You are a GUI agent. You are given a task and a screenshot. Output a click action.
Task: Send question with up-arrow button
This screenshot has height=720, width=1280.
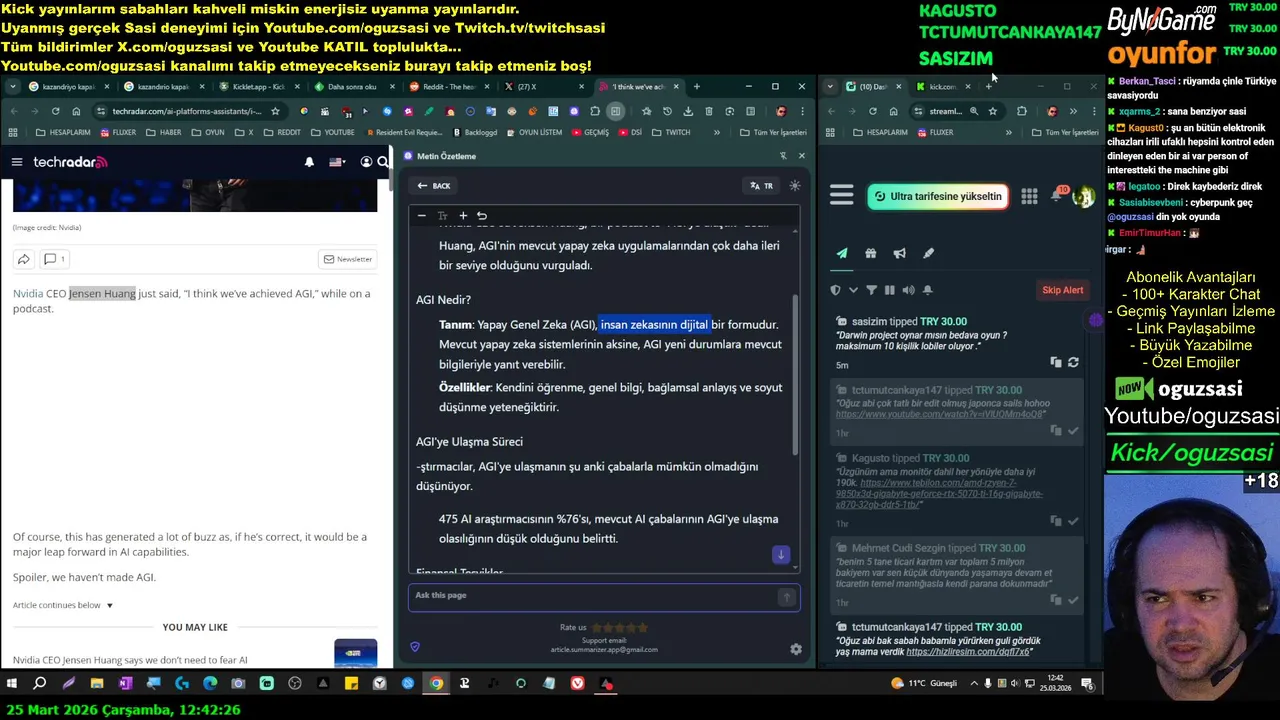[x=787, y=597]
